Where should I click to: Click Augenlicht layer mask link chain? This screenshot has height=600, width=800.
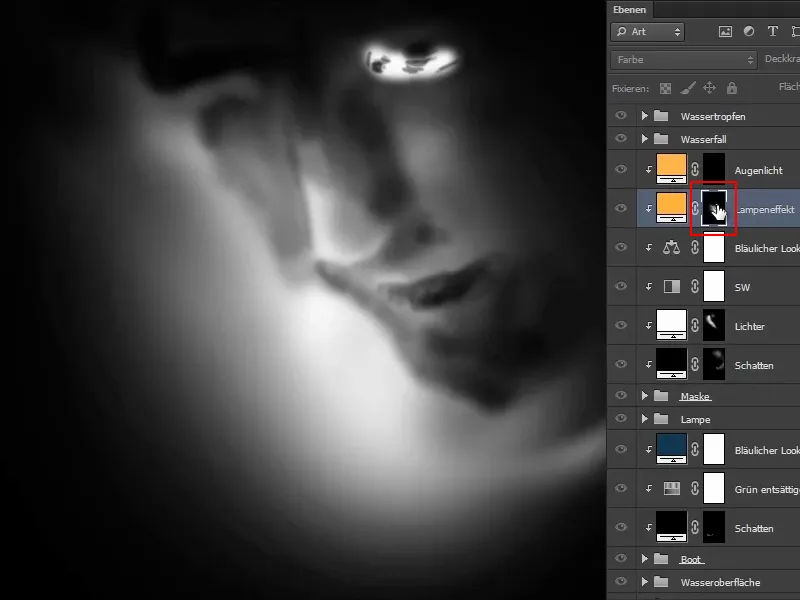pyautogui.click(x=695, y=169)
